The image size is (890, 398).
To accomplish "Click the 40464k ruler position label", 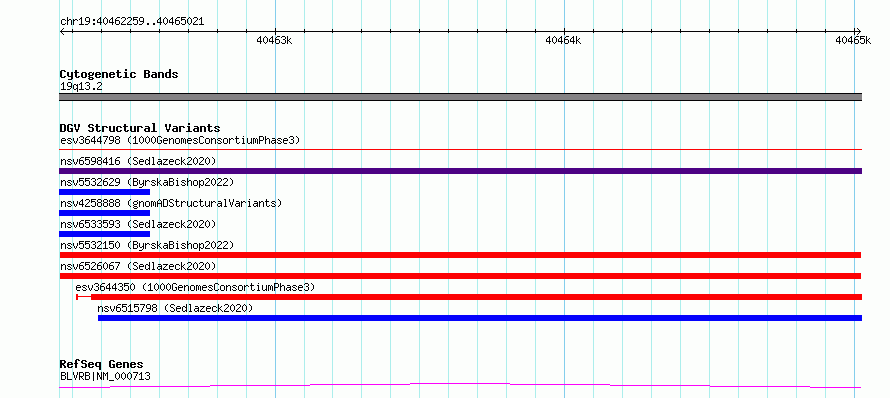I will [563, 40].
